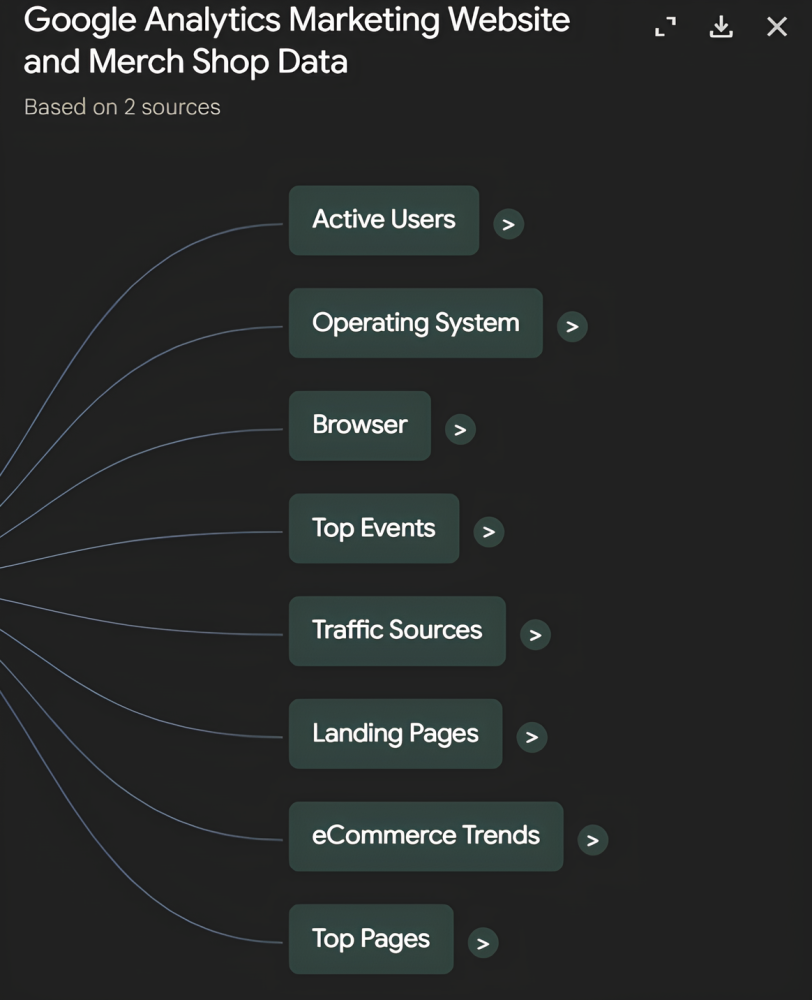Expand the Active Users node chevron

[x=508, y=224]
